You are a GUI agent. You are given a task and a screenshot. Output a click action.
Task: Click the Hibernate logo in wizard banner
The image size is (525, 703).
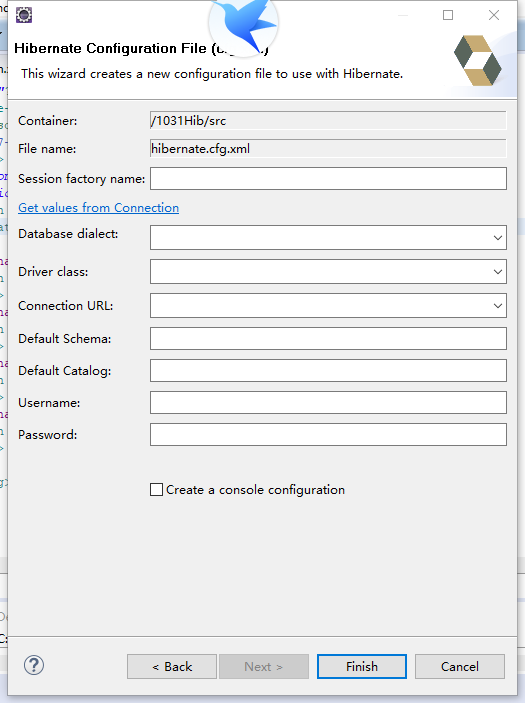[x=477, y=60]
